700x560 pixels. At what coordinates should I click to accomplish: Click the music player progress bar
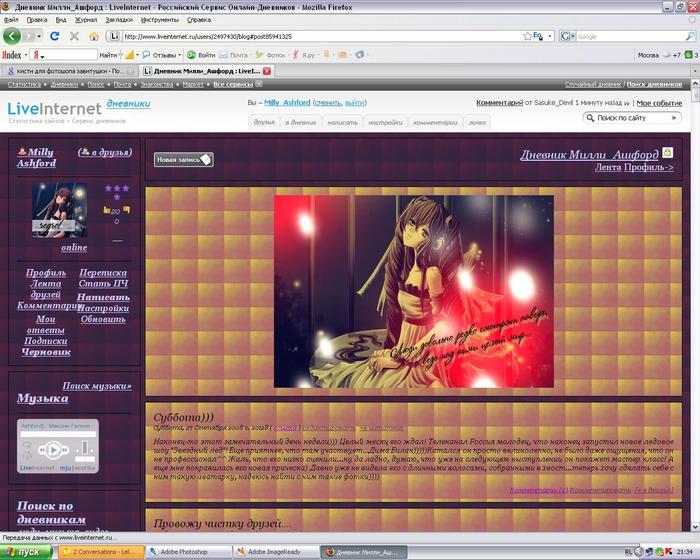click(x=58, y=434)
